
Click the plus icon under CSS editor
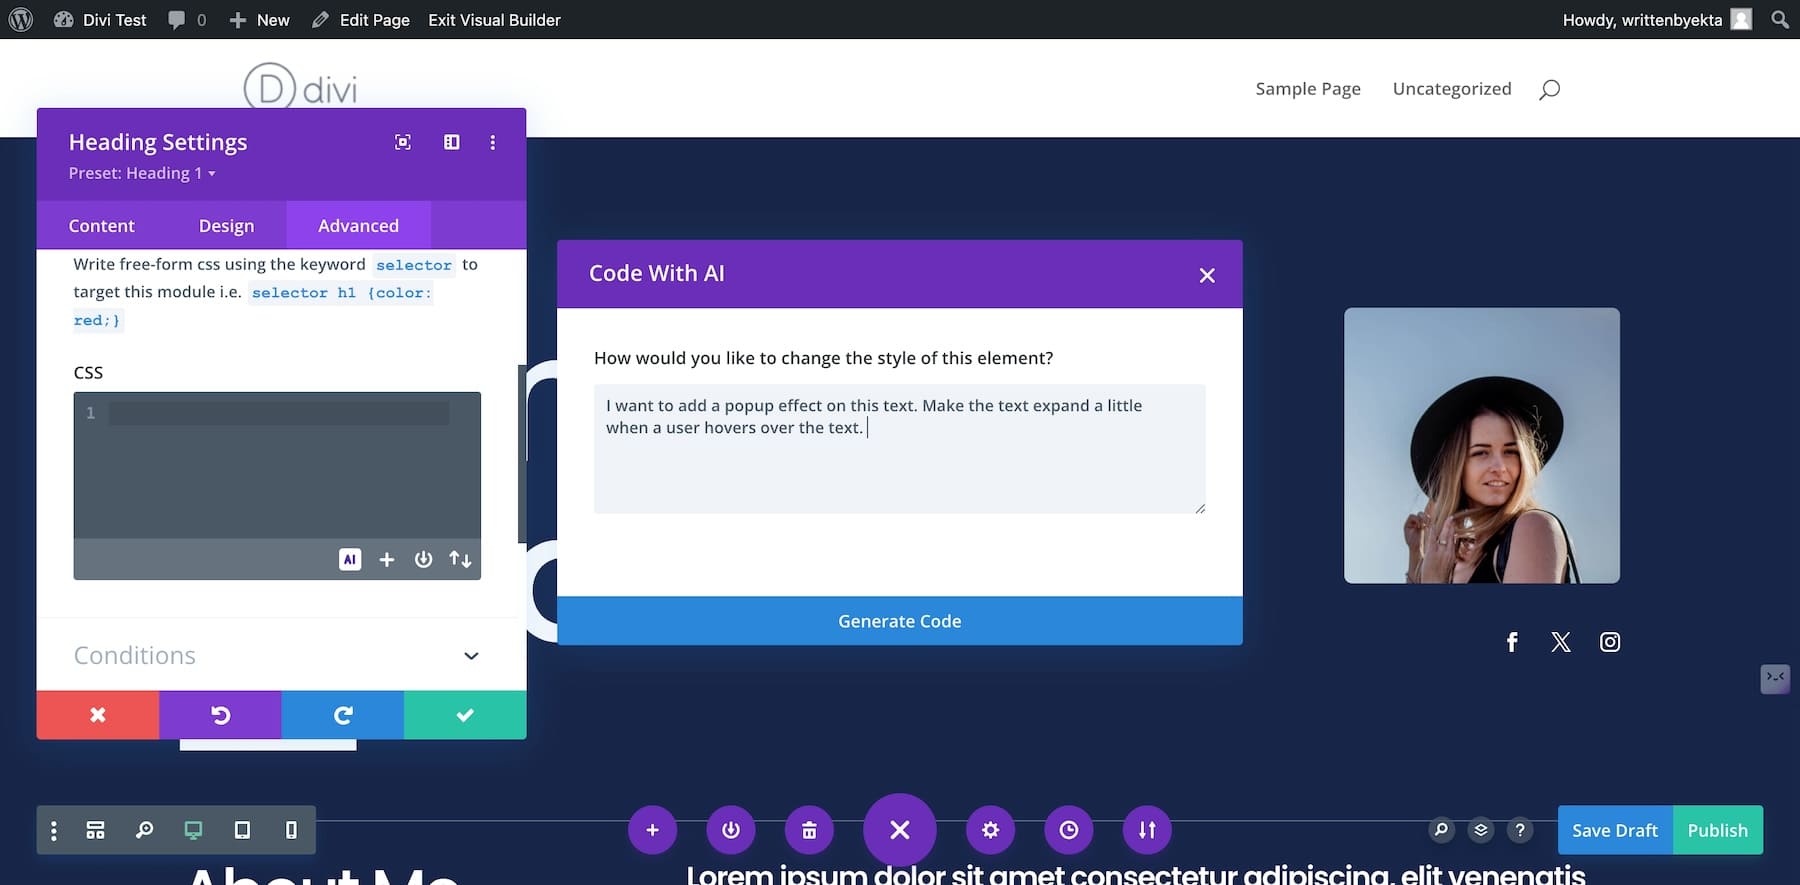click(x=387, y=559)
